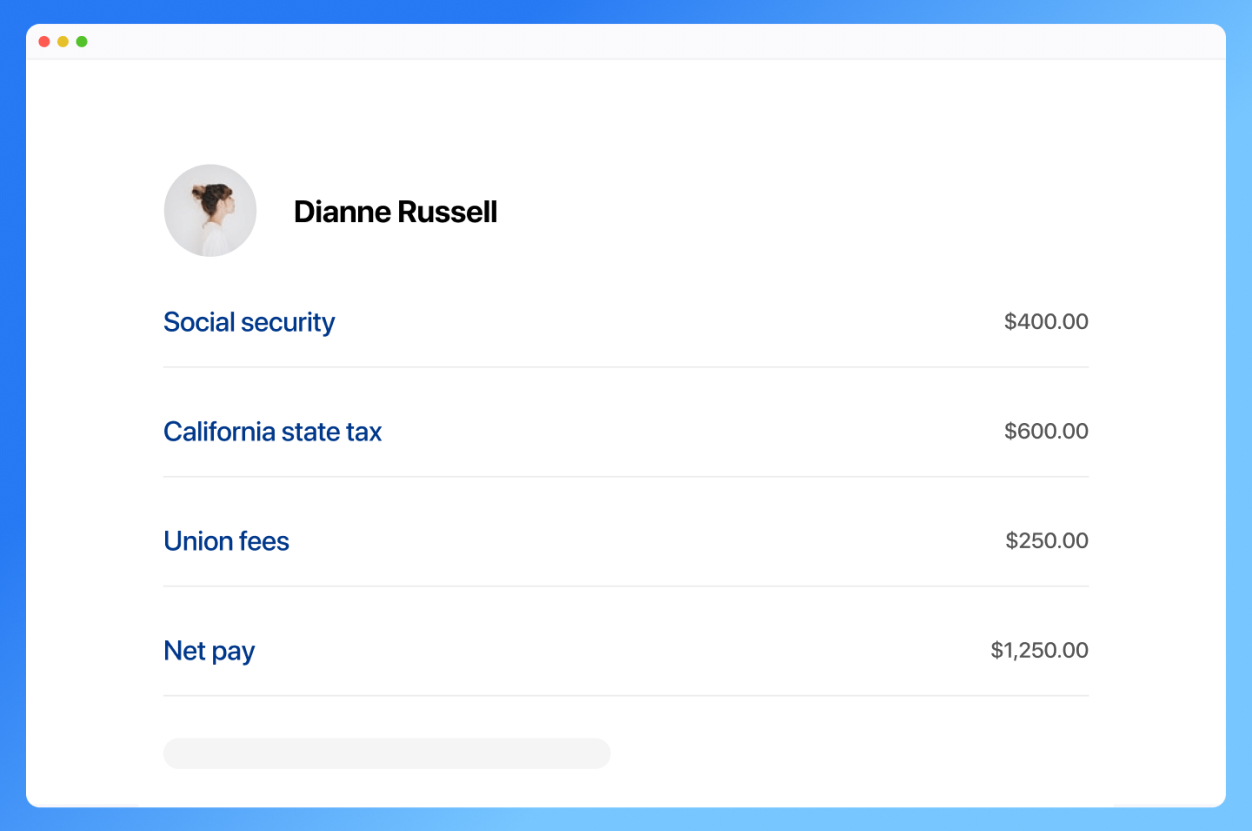1252x831 pixels.
Task: Select the Net pay label
Action: point(209,651)
